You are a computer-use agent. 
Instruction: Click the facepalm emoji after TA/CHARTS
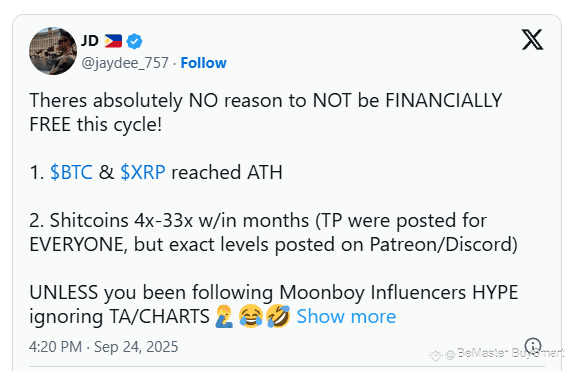click(224, 316)
